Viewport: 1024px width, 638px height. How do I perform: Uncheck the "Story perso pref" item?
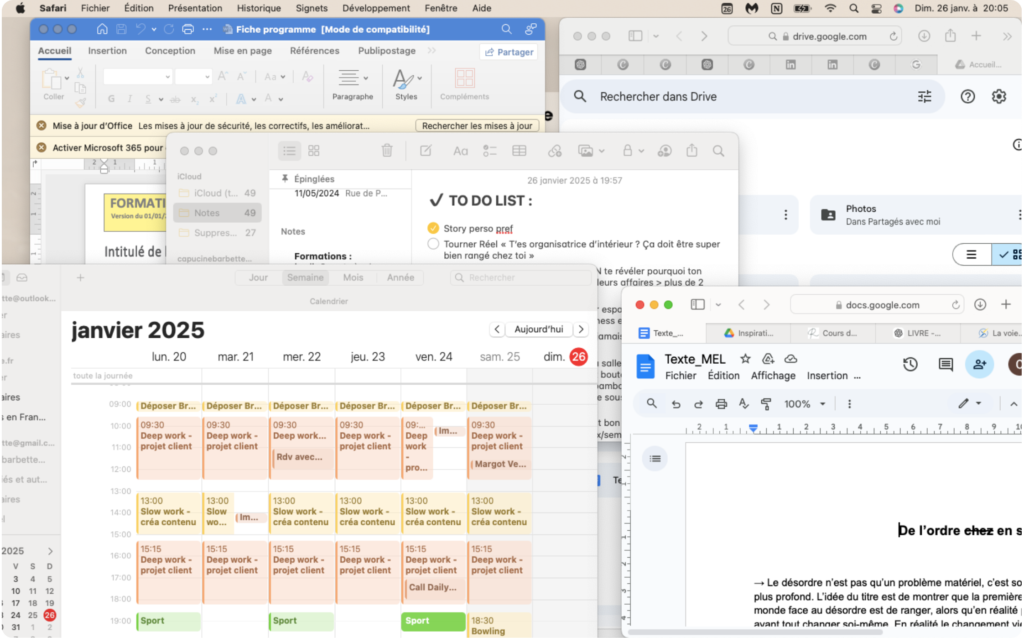(433, 228)
